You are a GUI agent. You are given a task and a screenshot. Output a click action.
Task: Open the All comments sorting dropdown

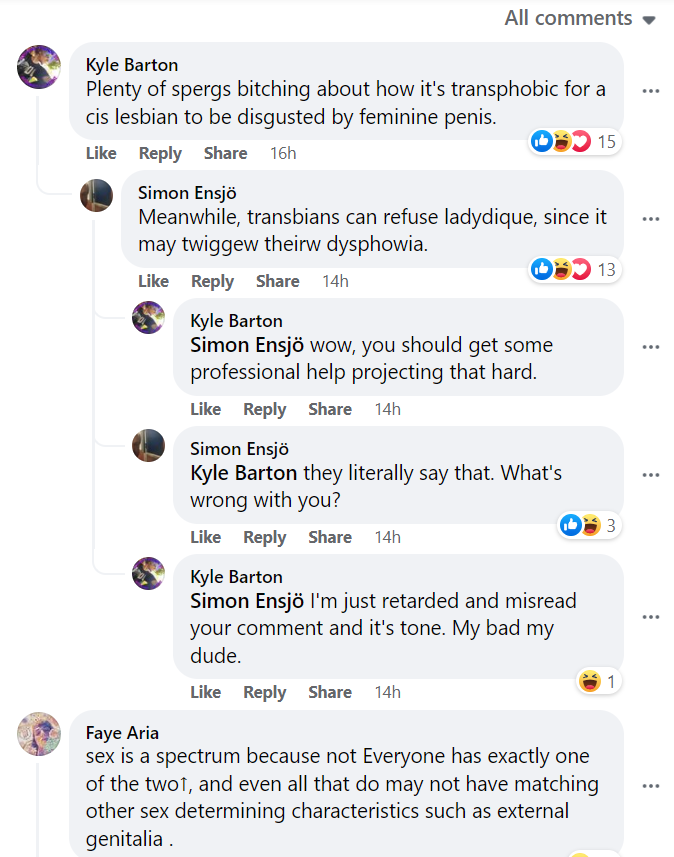tap(579, 18)
